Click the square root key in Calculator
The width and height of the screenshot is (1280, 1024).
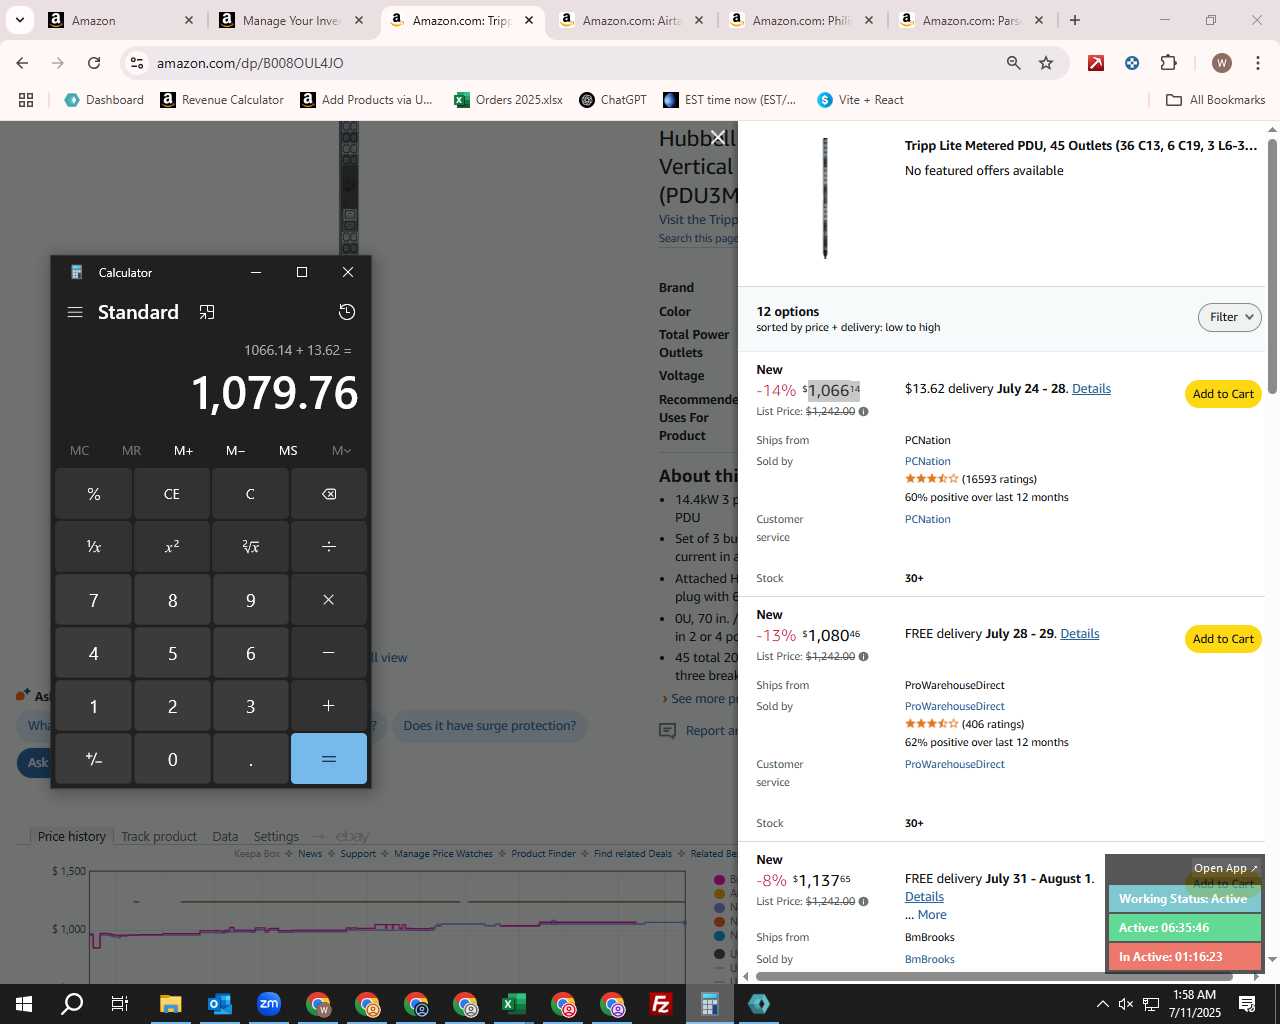(251, 547)
